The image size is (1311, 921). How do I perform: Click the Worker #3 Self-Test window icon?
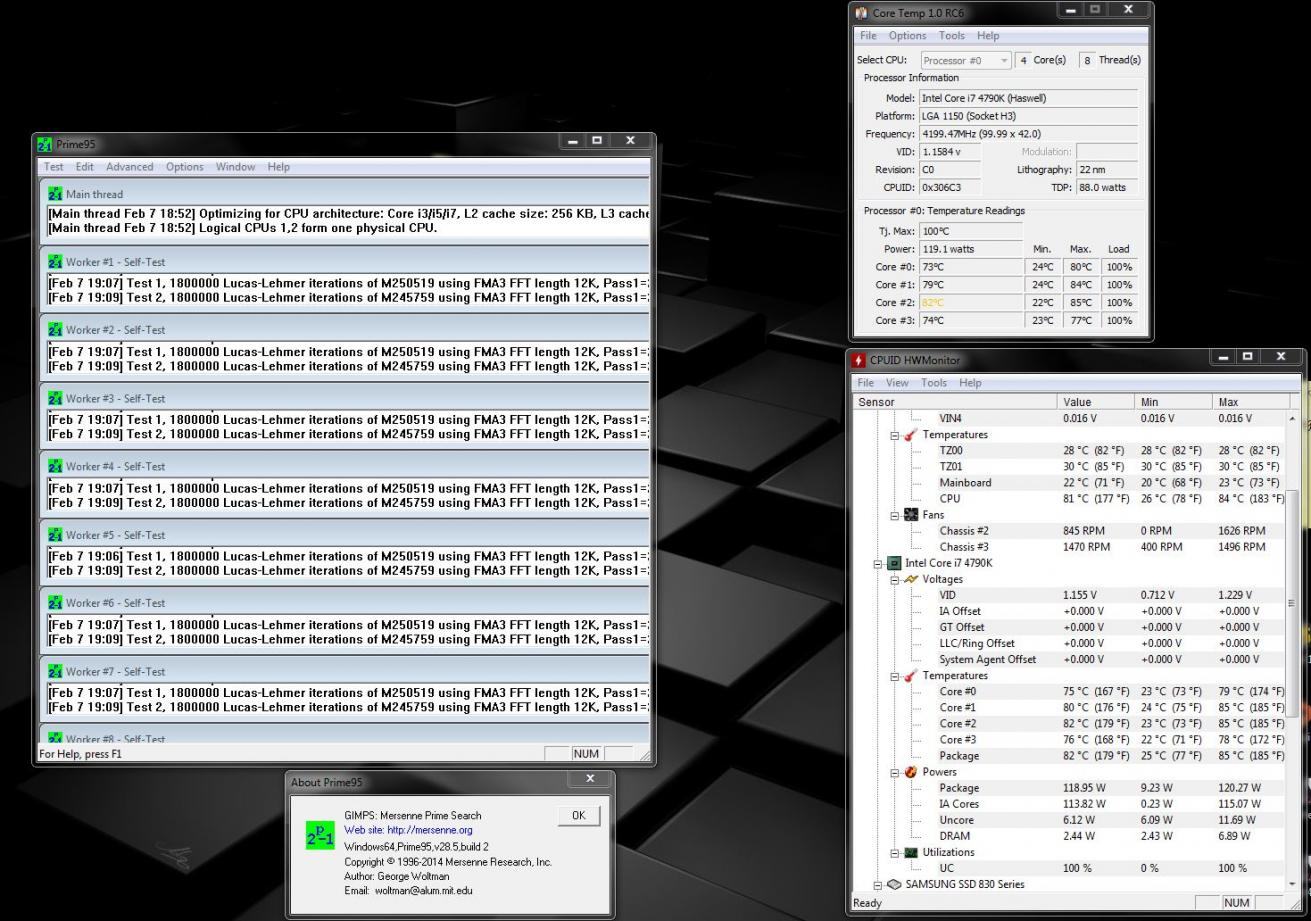(x=56, y=398)
